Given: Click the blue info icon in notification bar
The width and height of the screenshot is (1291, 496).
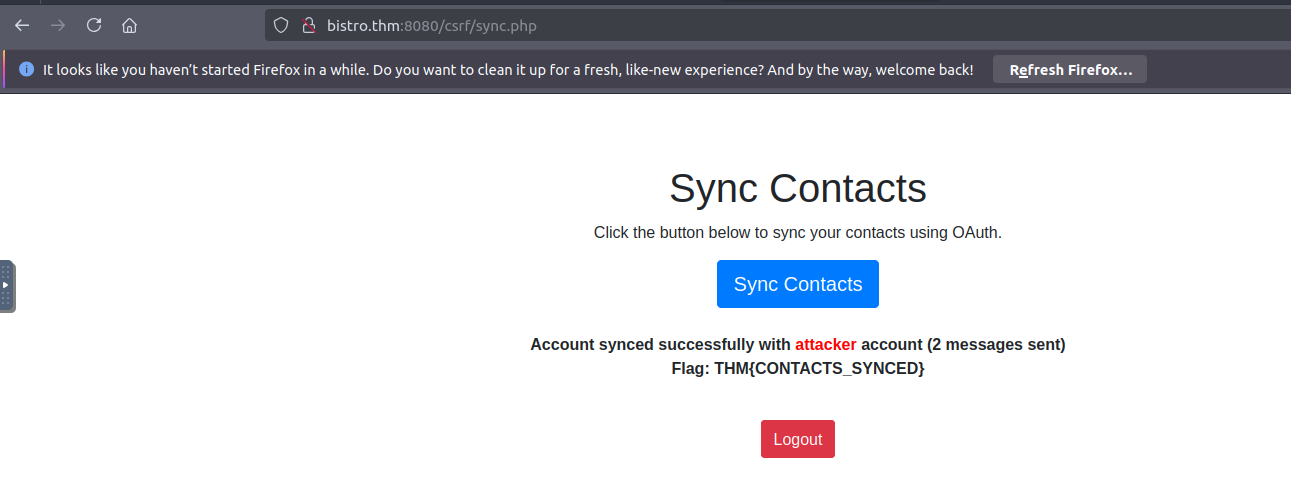Looking at the screenshot, I should coord(26,70).
